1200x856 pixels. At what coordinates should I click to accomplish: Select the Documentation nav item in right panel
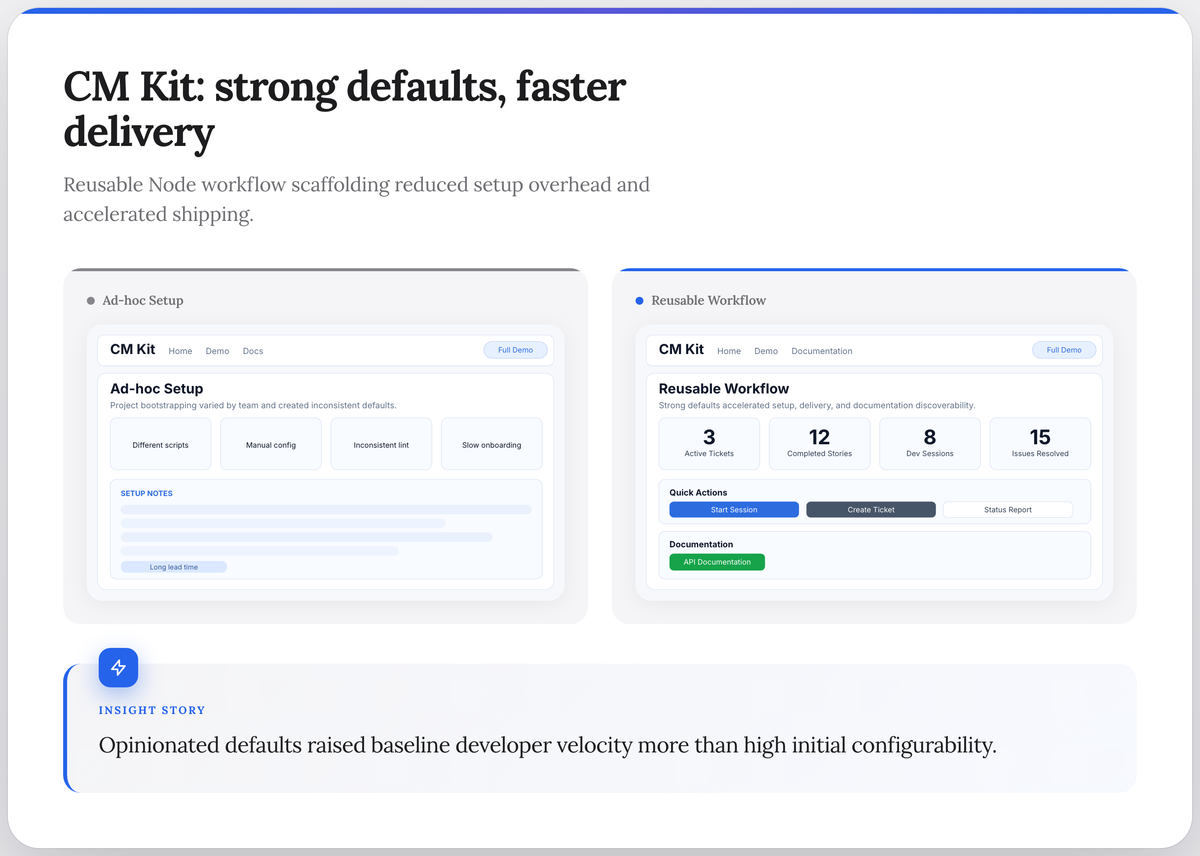point(821,351)
